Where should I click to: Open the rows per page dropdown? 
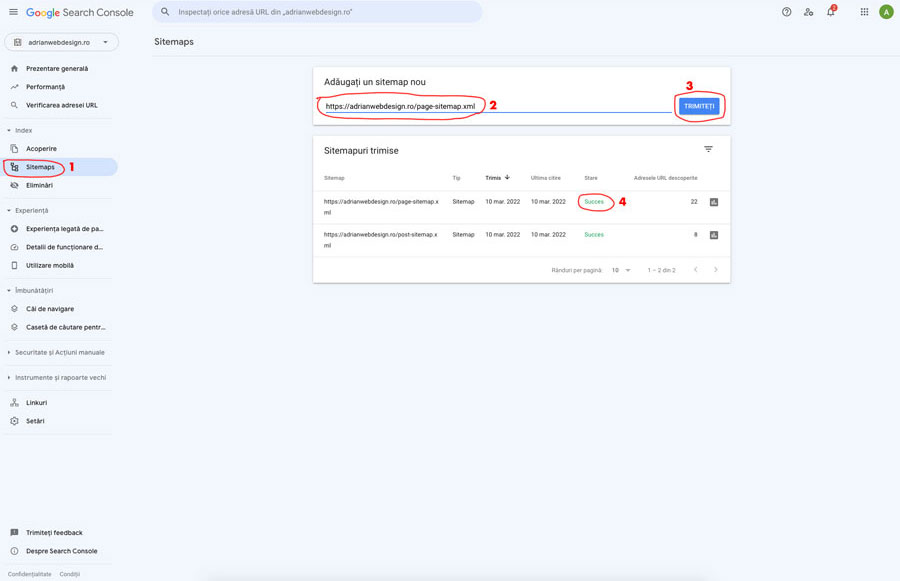pos(621,270)
